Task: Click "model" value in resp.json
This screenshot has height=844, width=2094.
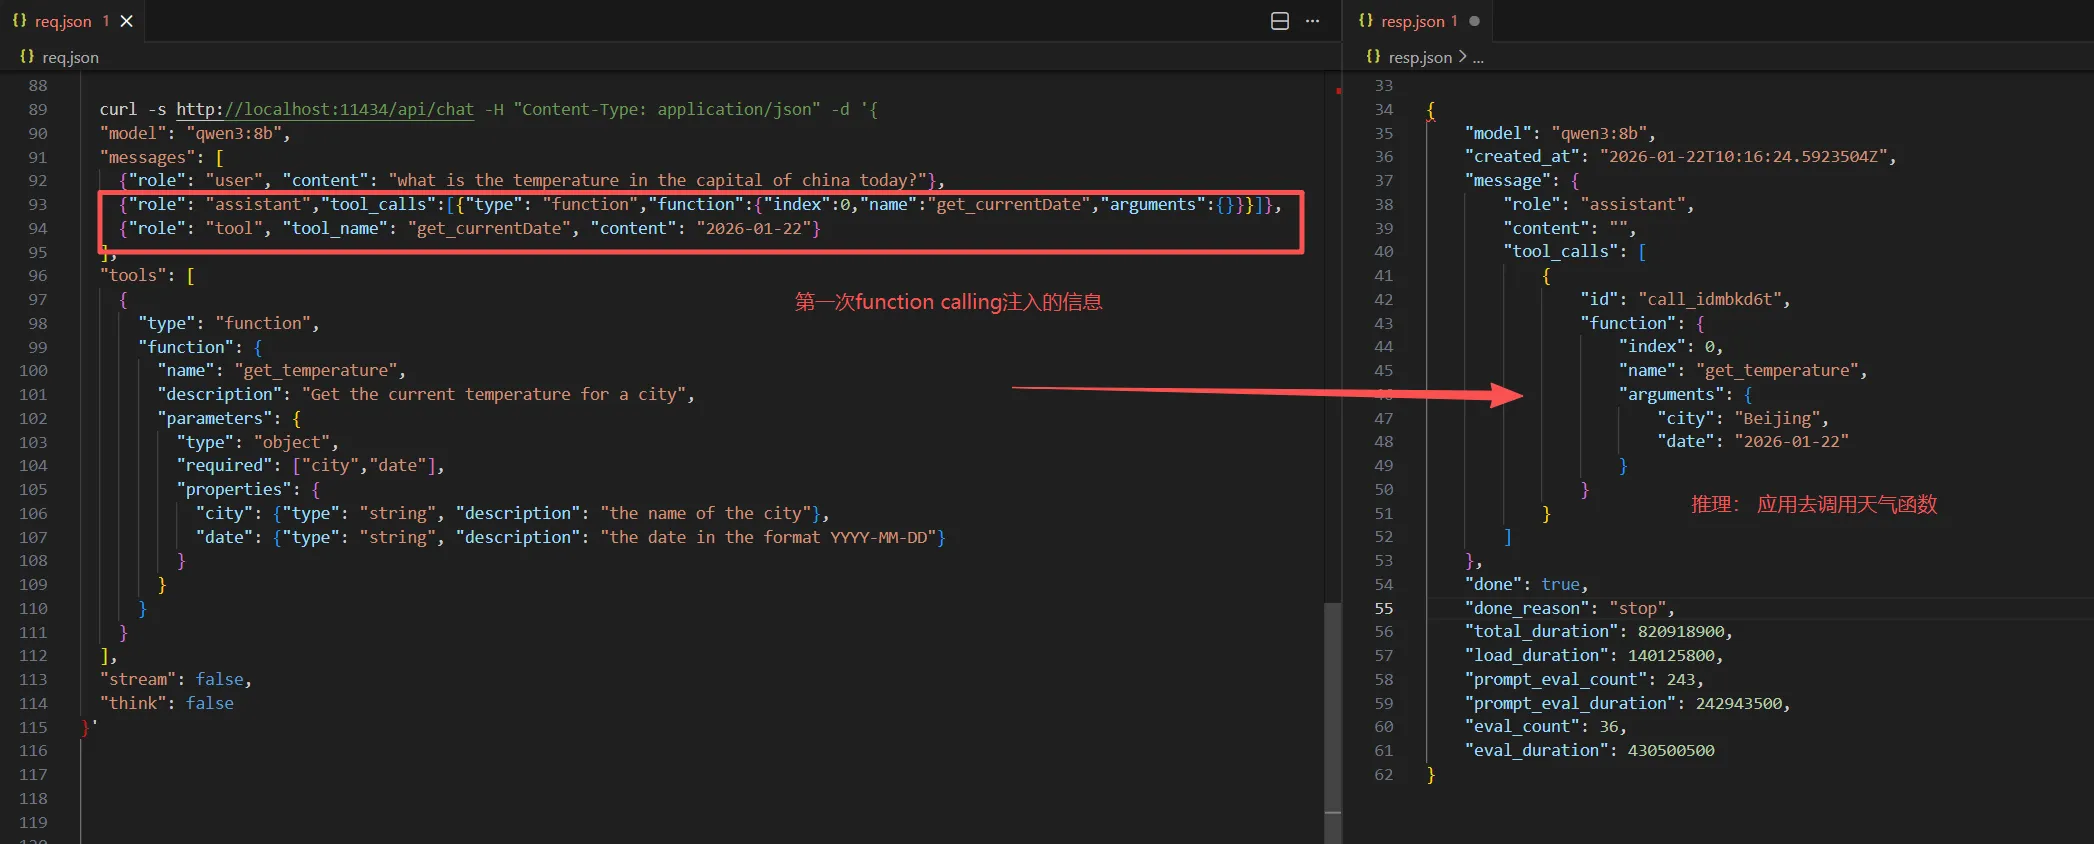Action: [x=1599, y=133]
